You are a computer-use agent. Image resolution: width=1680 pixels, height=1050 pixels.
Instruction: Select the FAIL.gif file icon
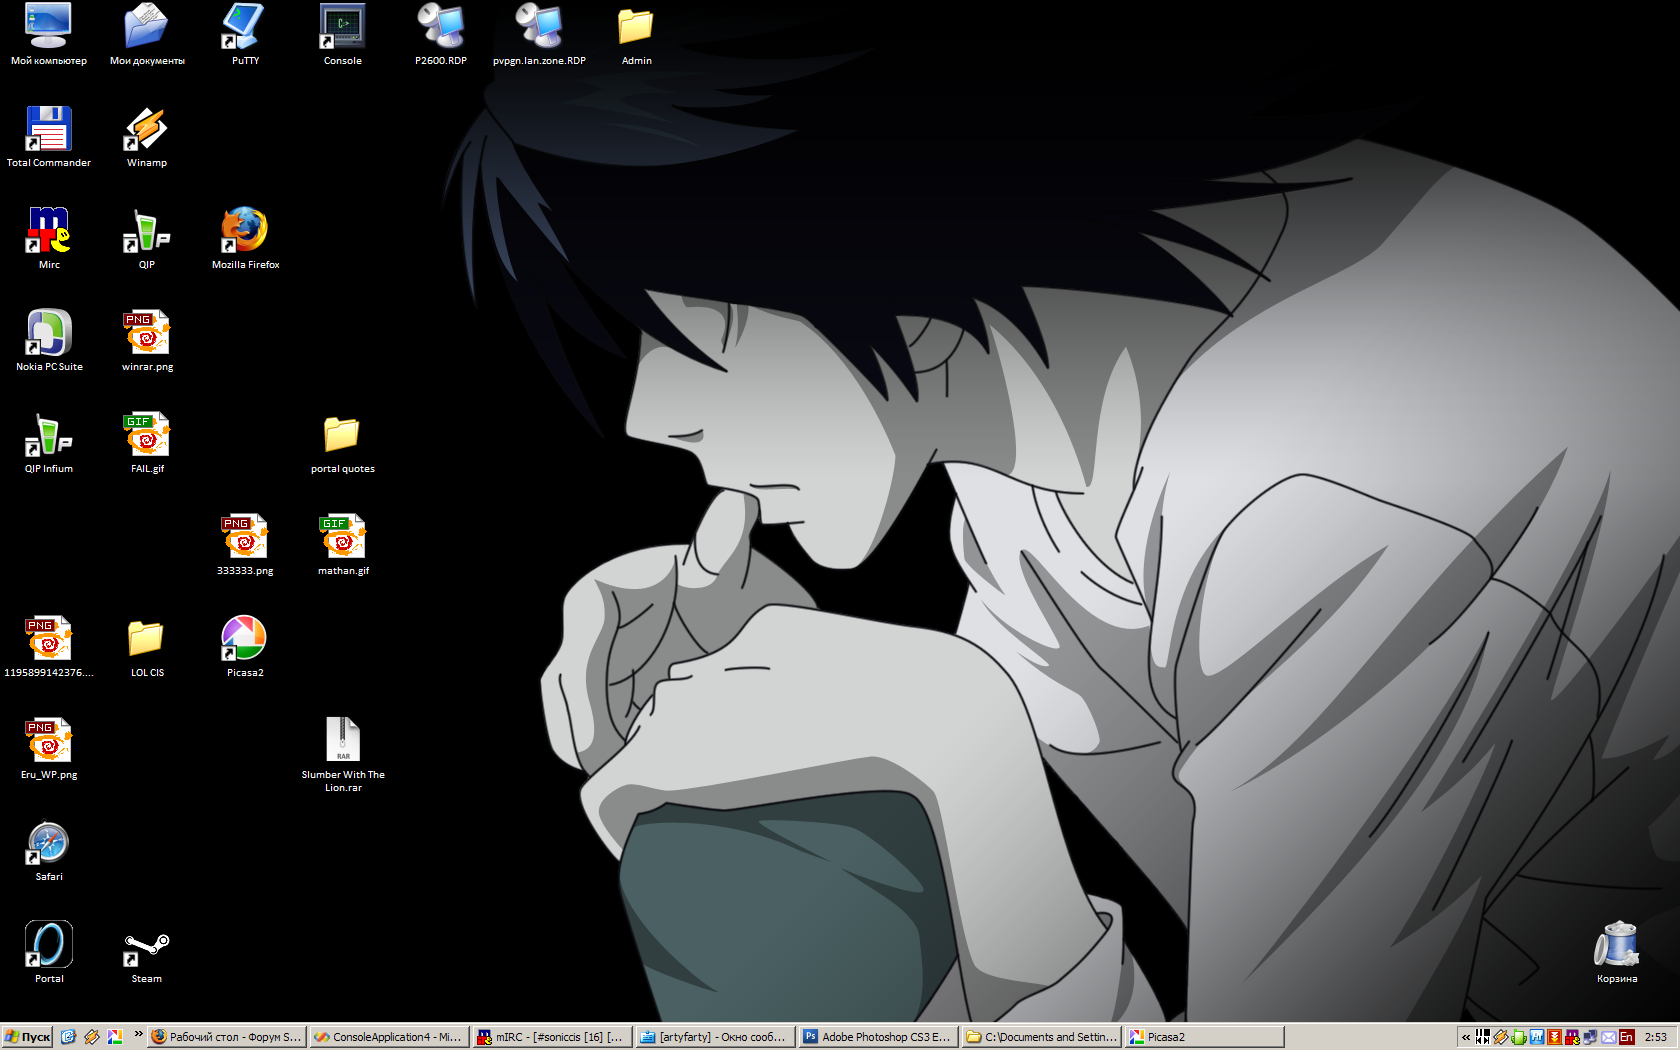(x=147, y=443)
